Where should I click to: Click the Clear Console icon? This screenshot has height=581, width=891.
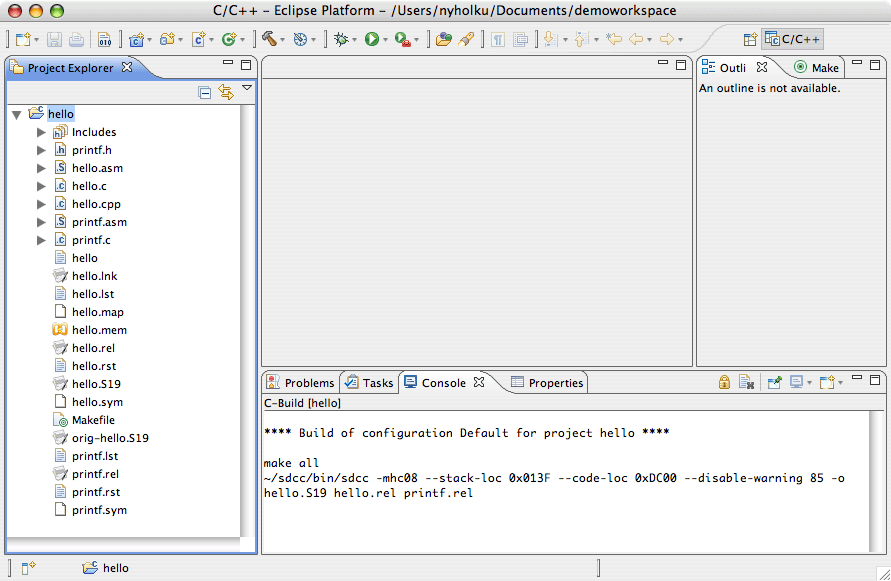746,382
